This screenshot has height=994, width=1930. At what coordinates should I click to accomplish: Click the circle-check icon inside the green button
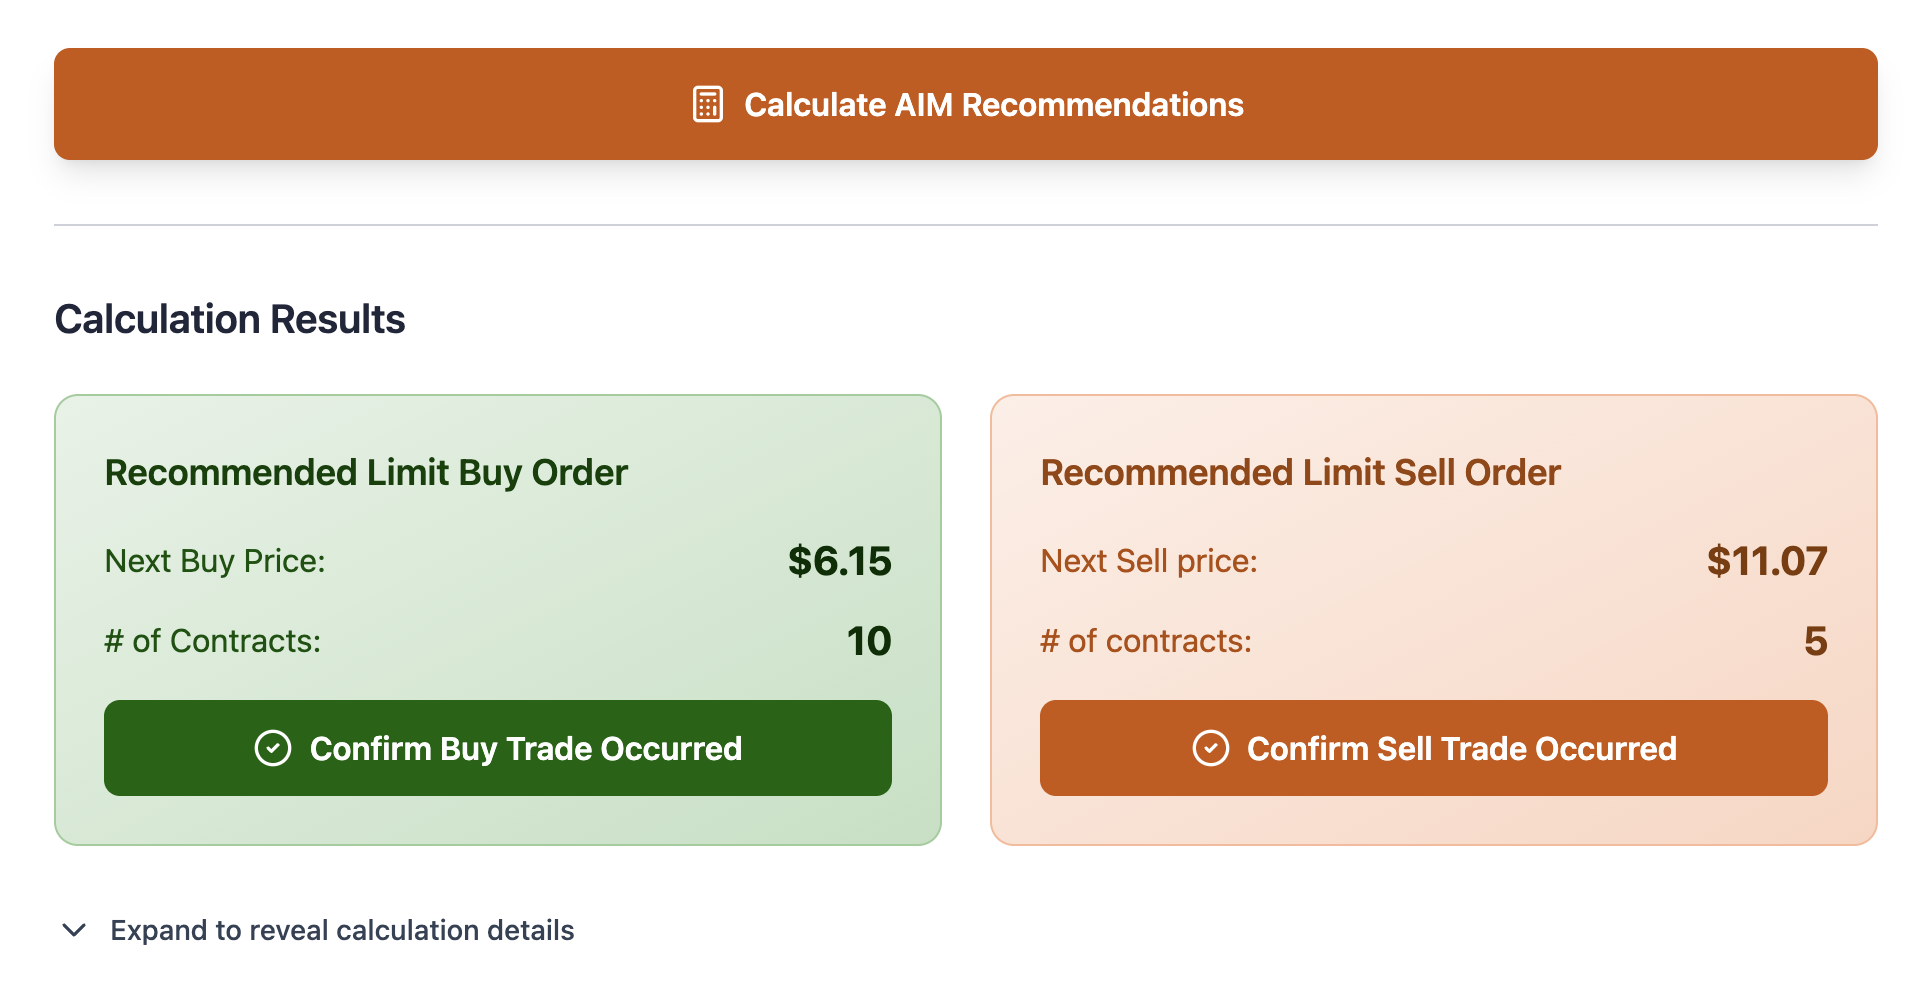click(272, 748)
